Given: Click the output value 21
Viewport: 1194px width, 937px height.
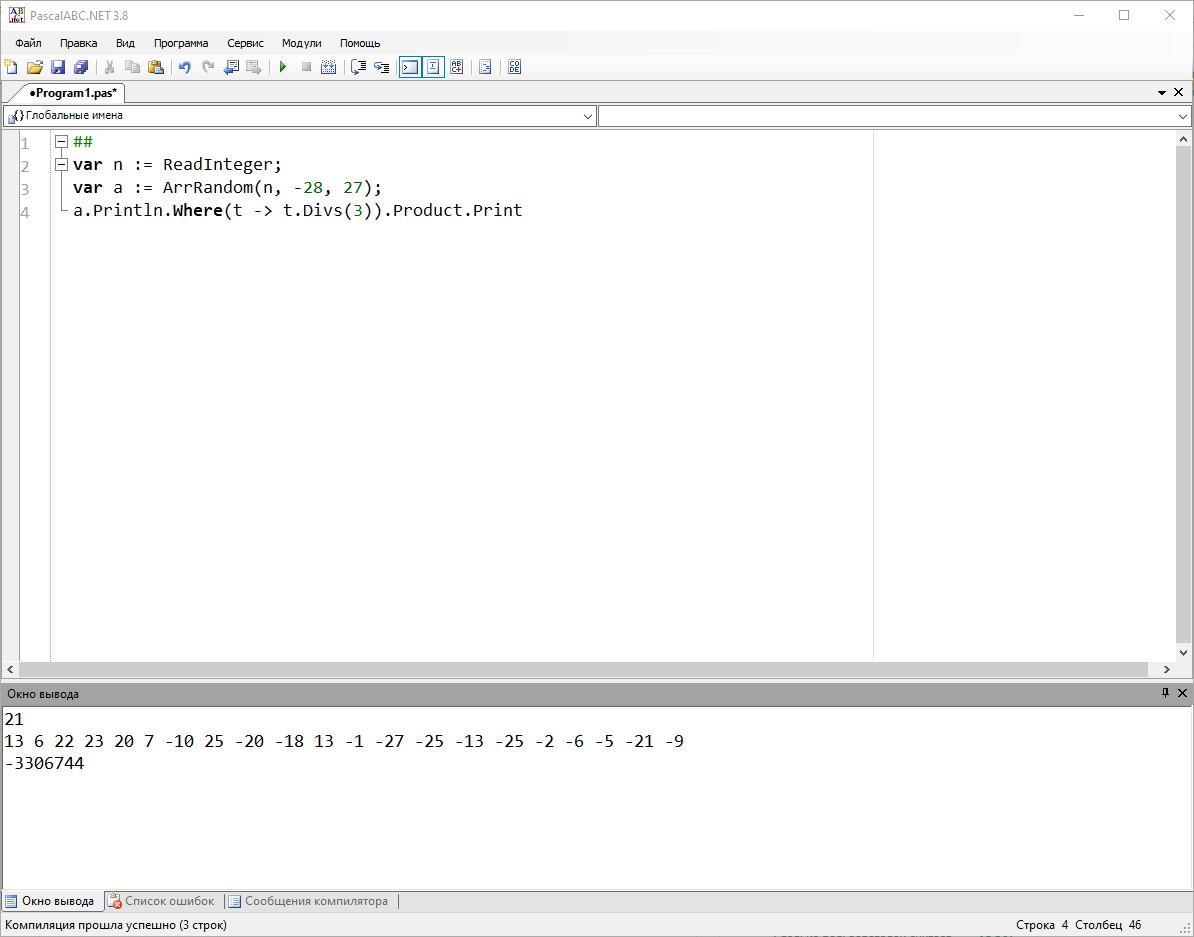Looking at the screenshot, I should tap(14, 718).
